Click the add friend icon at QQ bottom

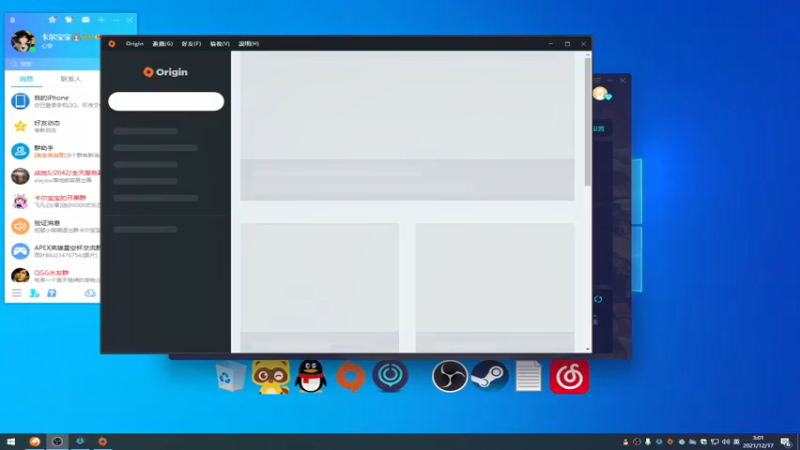(x=34, y=293)
